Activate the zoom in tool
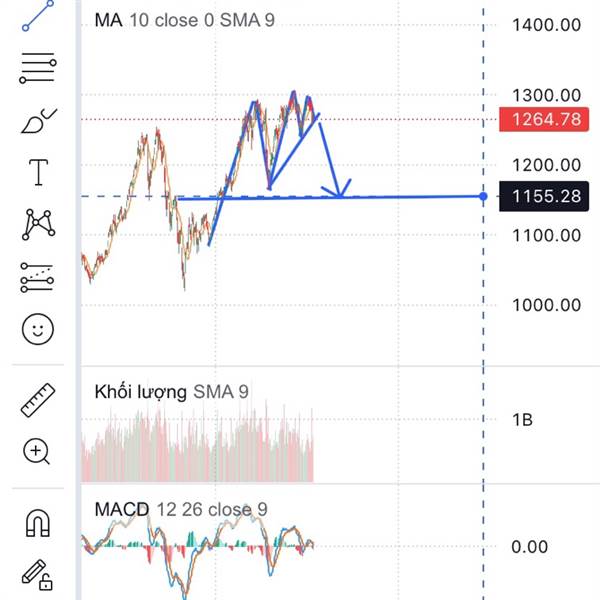Image resolution: width=600 pixels, height=600 pixels. 37,452
